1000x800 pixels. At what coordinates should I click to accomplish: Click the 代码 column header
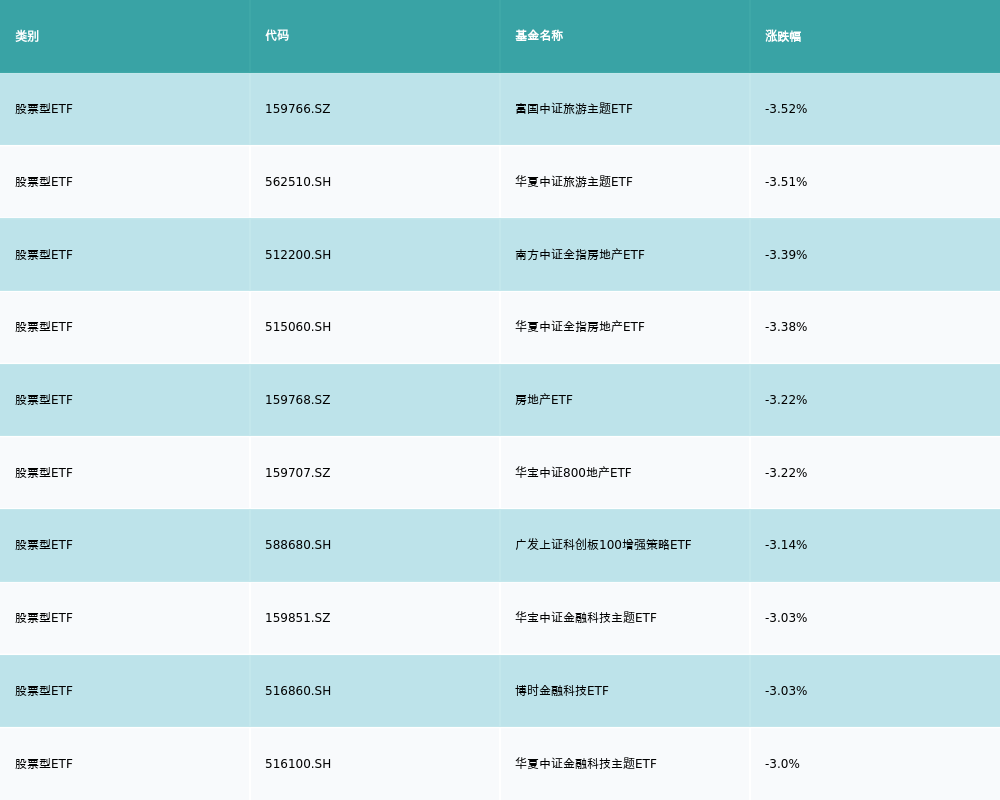277,36
